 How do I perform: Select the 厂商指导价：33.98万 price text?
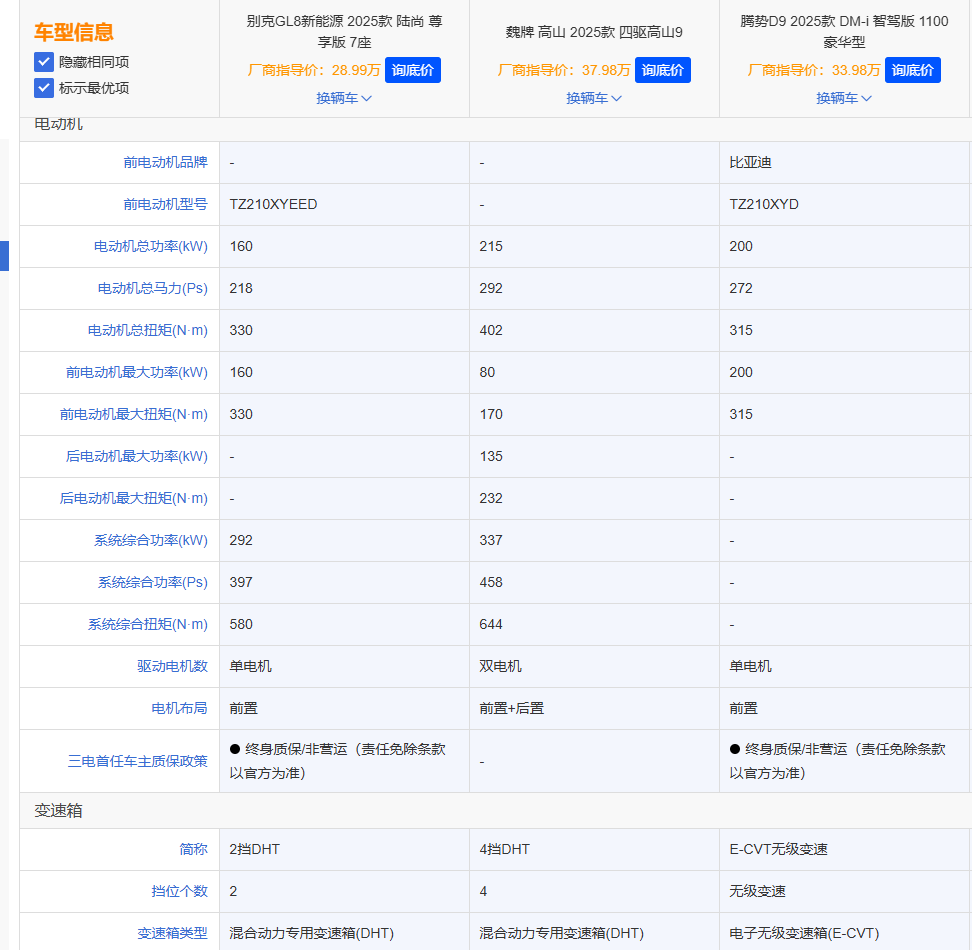813,70
